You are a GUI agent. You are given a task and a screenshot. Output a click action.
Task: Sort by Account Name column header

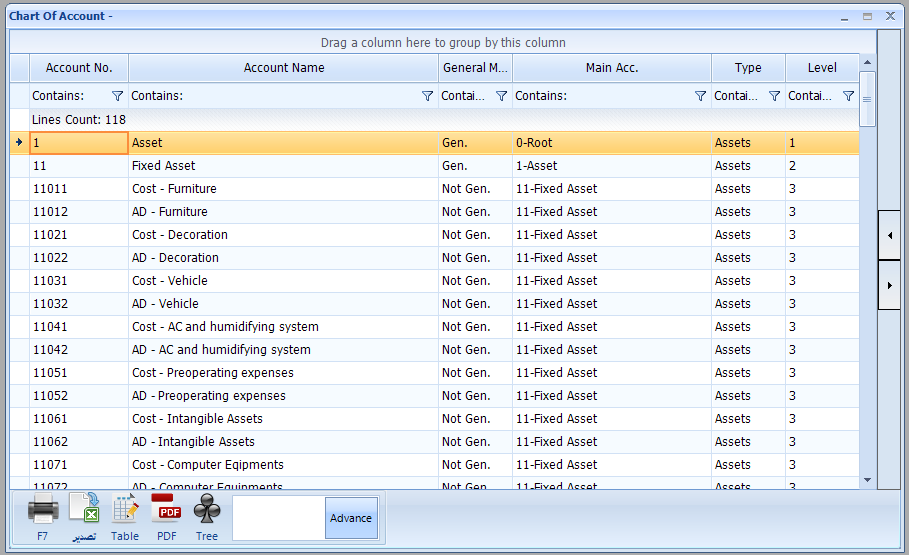(x=284, y=68)
